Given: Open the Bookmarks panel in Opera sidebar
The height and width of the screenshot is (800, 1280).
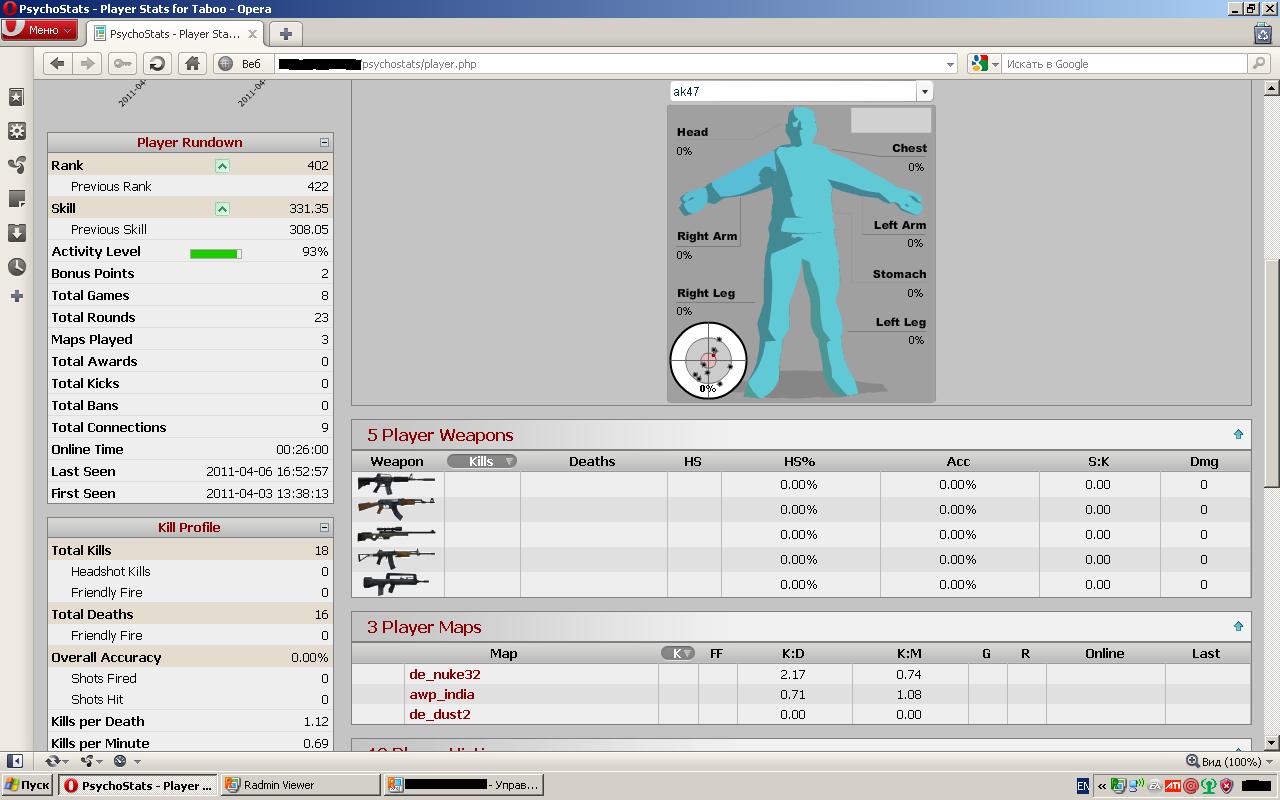Looking at the screenshot, I should (16, 97).
